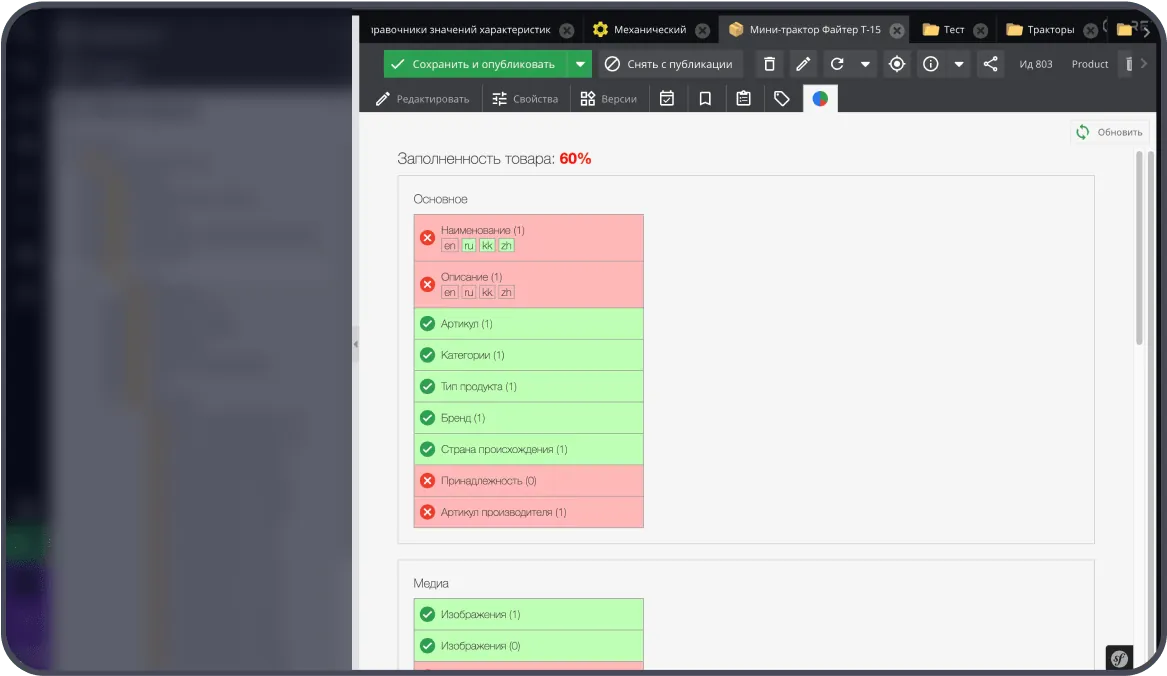Expand dropdown arrow next to Сохранить и опубликовать

(x=580, y=64)
